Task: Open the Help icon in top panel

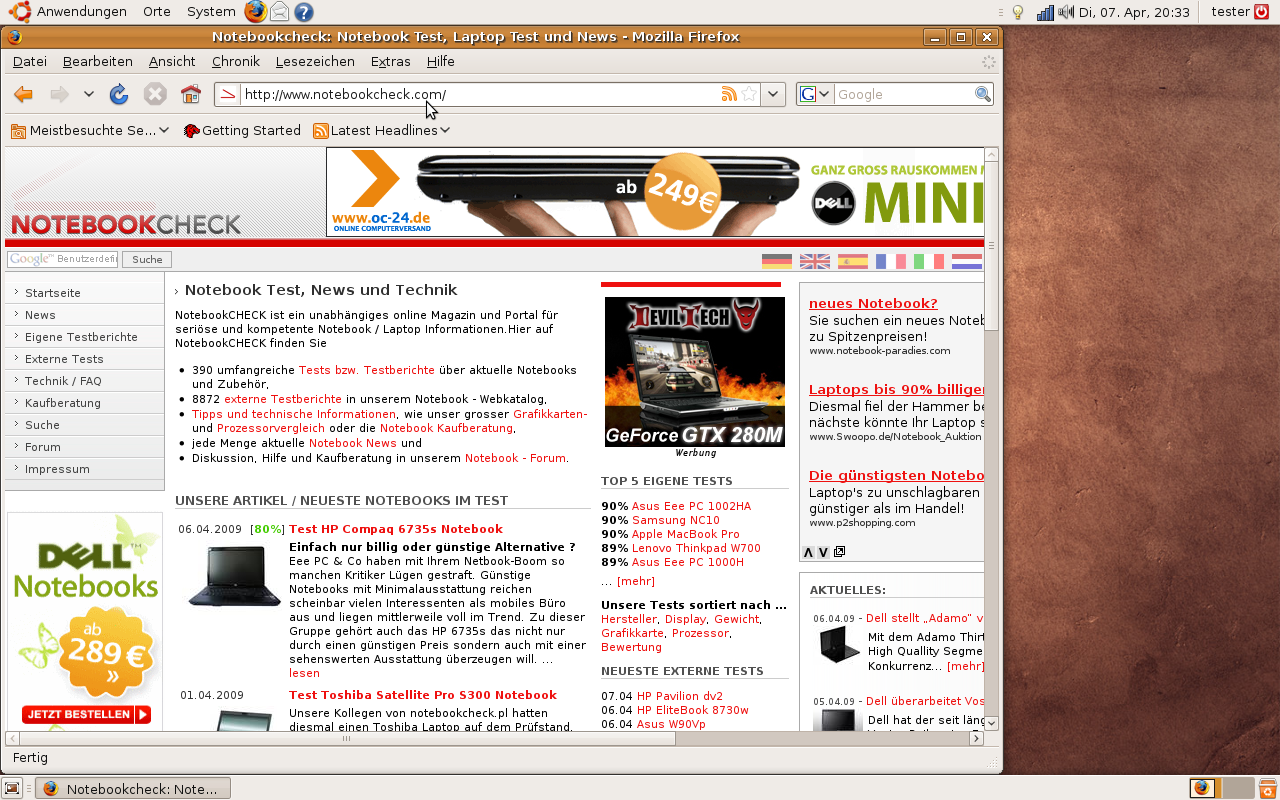Action: point(304,12)
